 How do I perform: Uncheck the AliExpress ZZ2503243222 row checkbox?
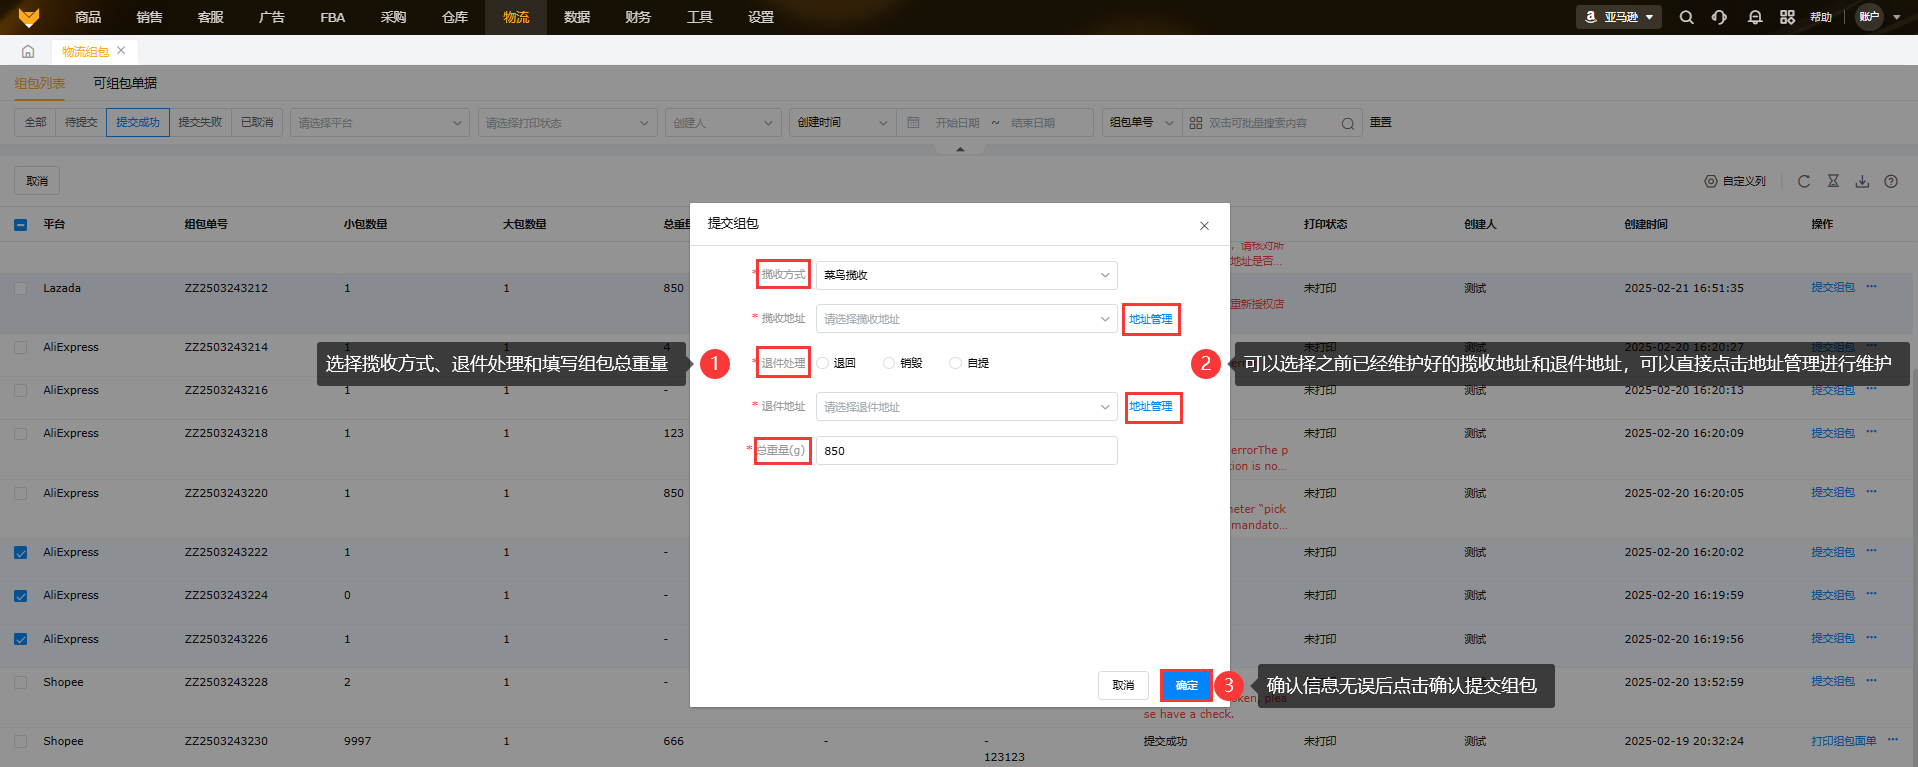pos(21,553)
